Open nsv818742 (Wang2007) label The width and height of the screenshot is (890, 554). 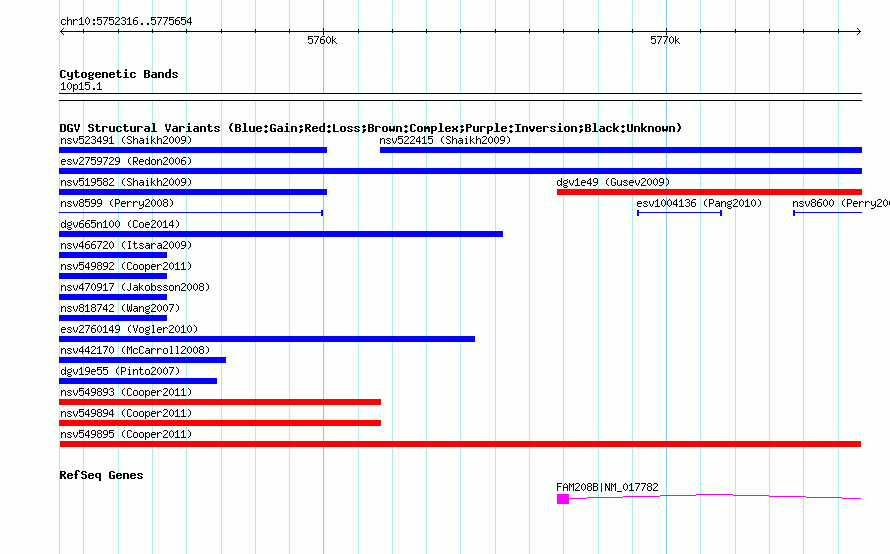[x=120, y=308]
